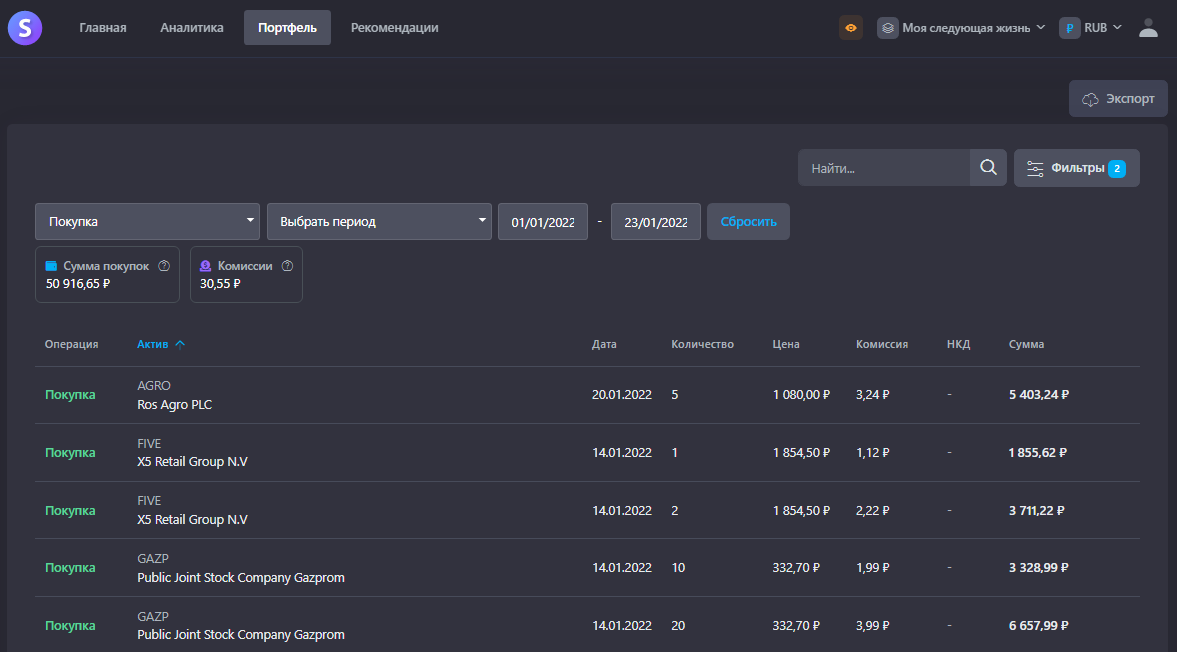1177x652 pixels.
Task: Open the Выбрать период dropdown
Action: [379, 221]
